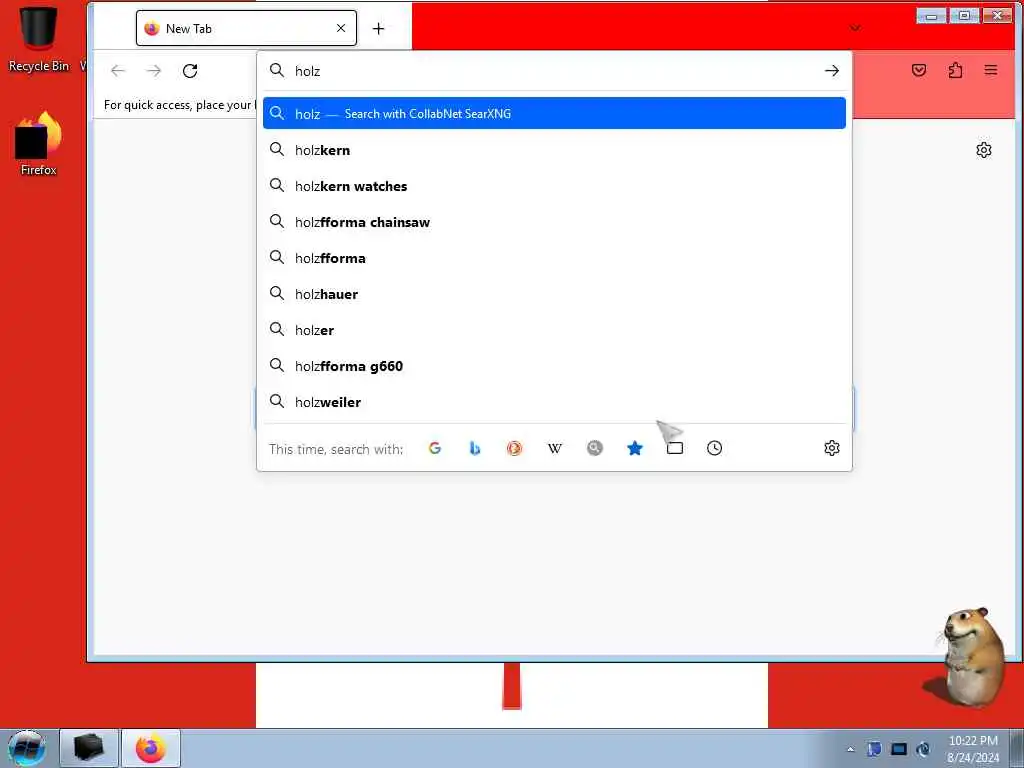This screenshot has height=768, width=1024.
Task: Click the tray monitor display icon
Action: (899, 750)
